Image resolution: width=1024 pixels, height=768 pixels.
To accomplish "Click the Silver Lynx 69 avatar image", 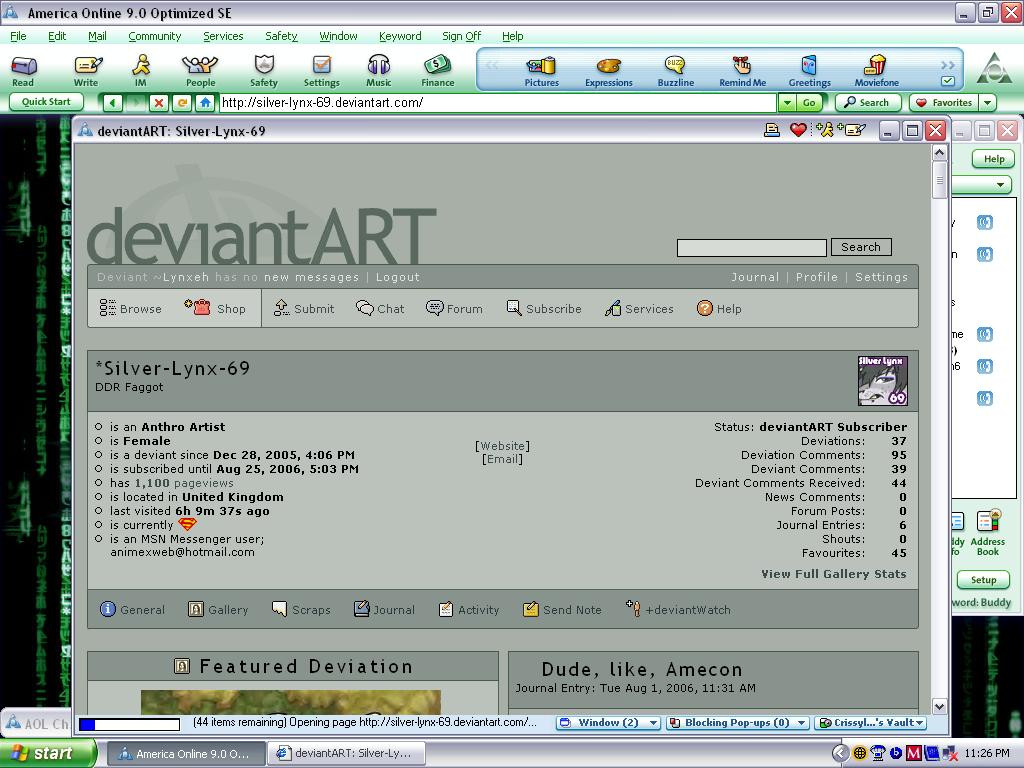I will click(882, 381).
